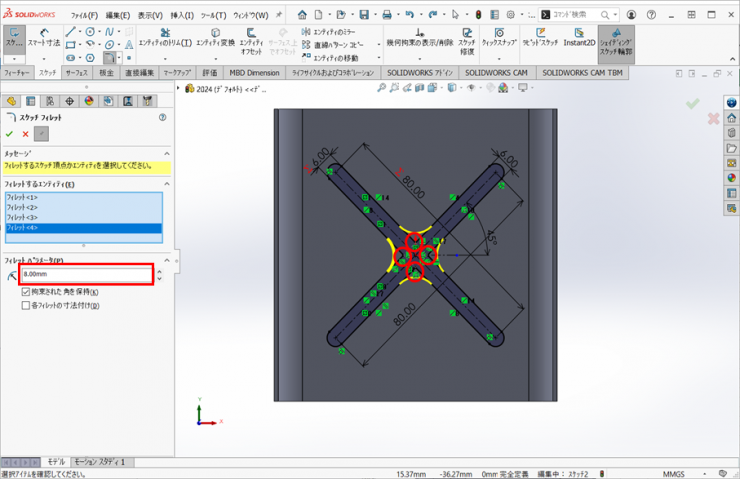The image size is (740, 479).
Task: Switch to the SOLIDWORKS CAM tab
Action: click(x=496, y=73)
